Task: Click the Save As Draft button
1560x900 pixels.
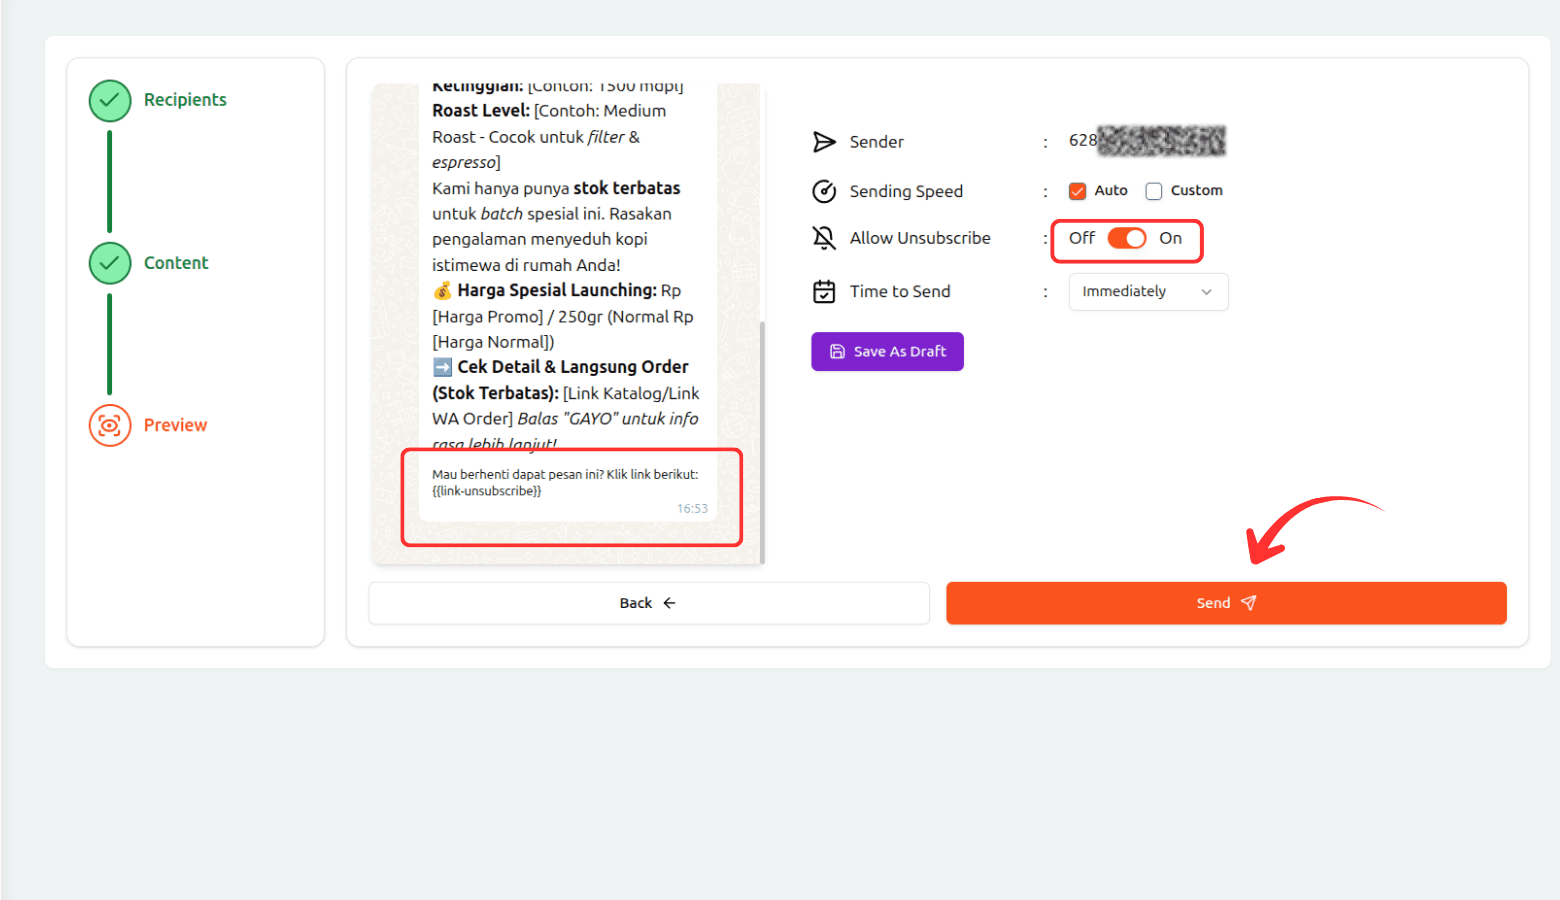Action: [887, 351]
